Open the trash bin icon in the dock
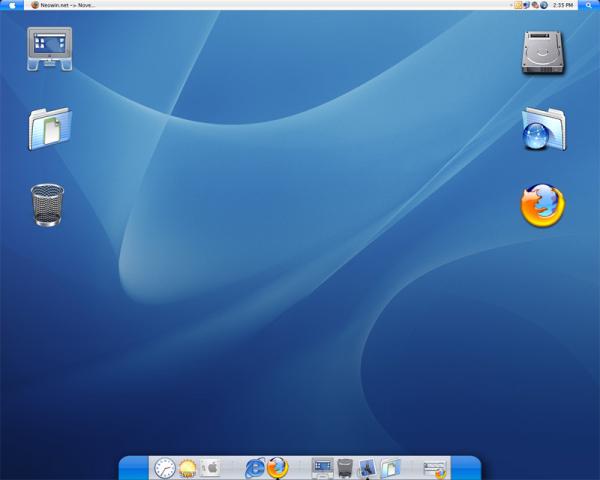This screenshot has height=480, width=600. (345, 468)
